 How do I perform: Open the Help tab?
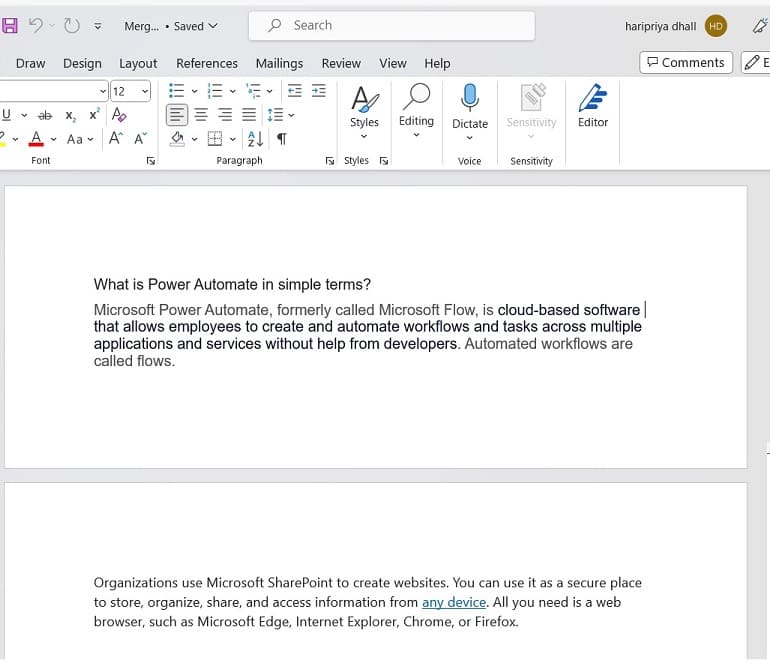click(437, 63)
